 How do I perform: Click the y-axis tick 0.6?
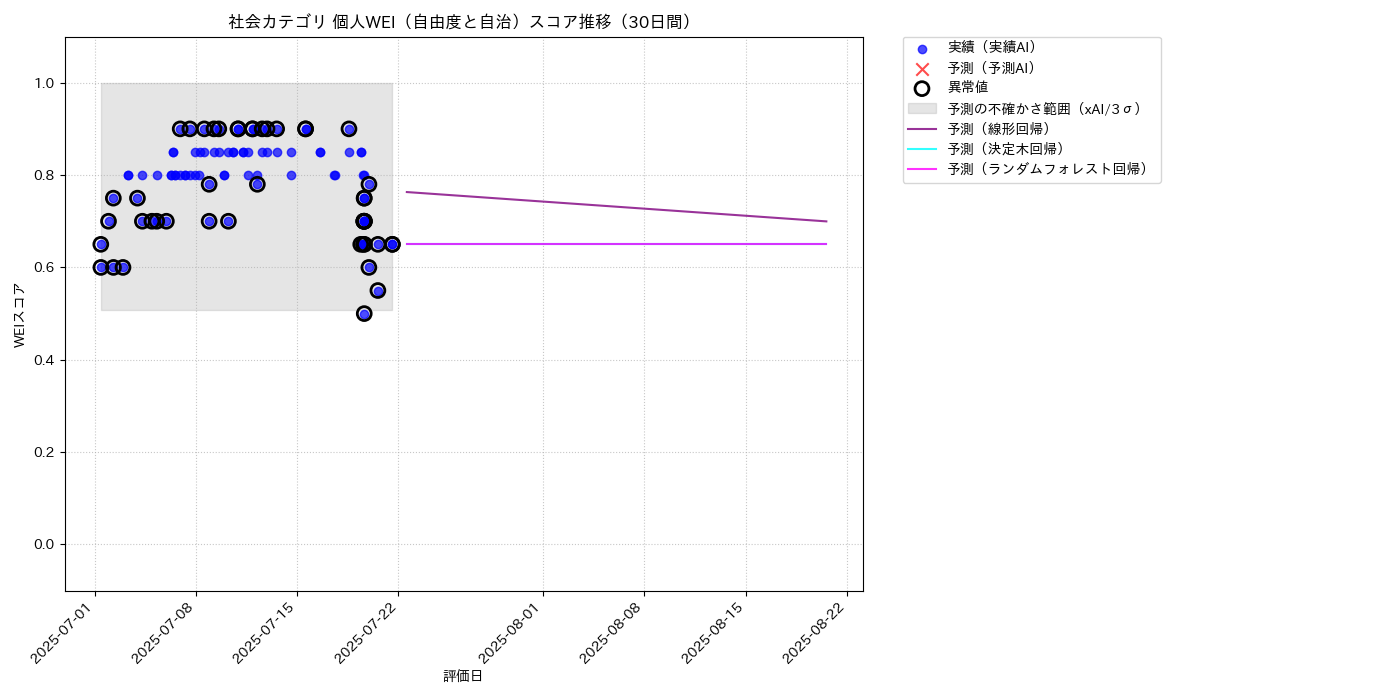coord(46,267)
